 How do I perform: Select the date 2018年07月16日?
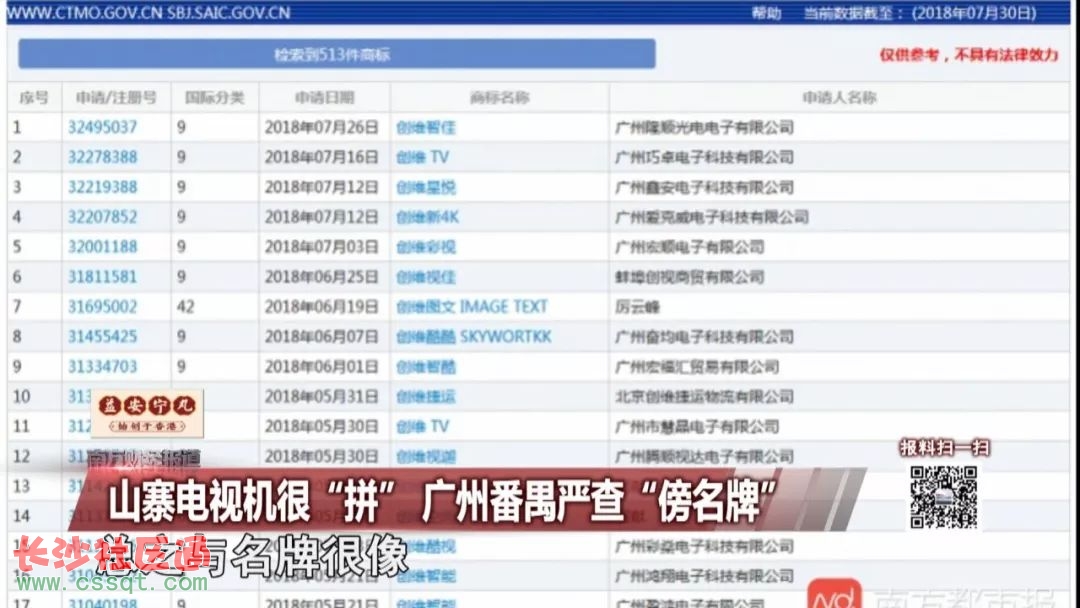coord(322,157)
